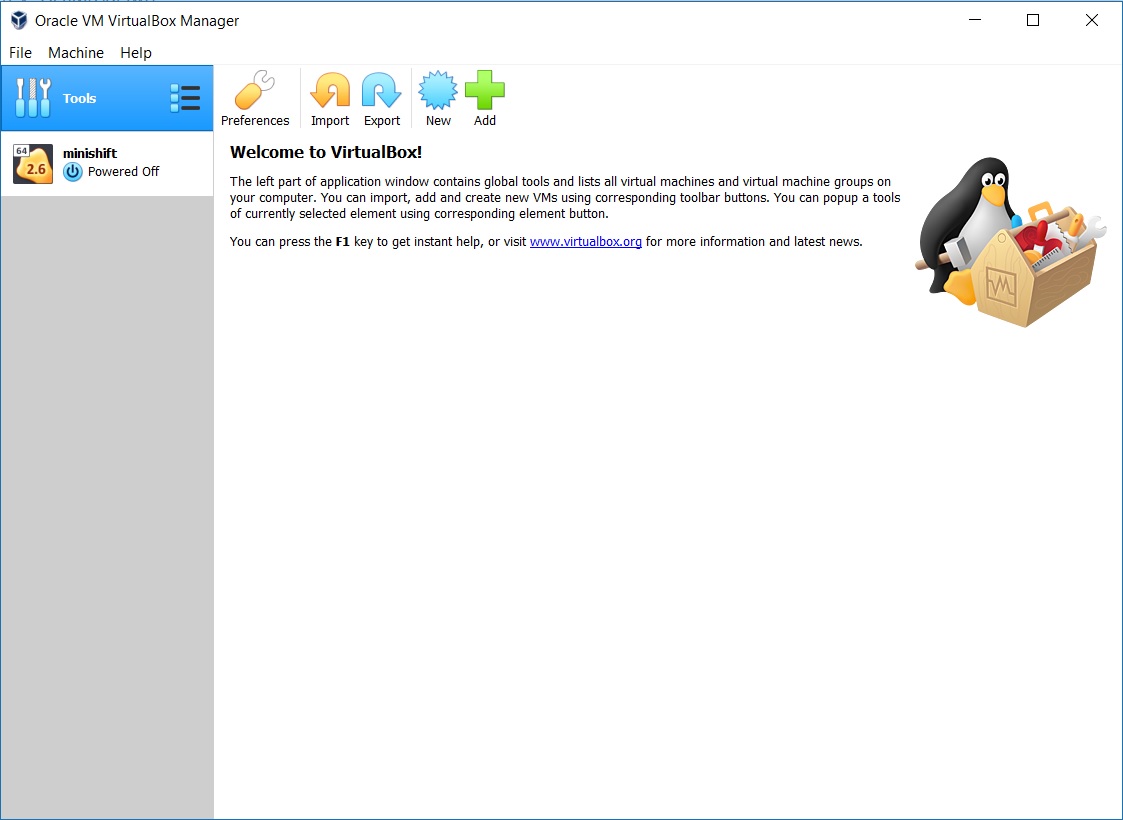Open the Machine menu
Viewport: 1123px width, 820px height.
point(76,52)
